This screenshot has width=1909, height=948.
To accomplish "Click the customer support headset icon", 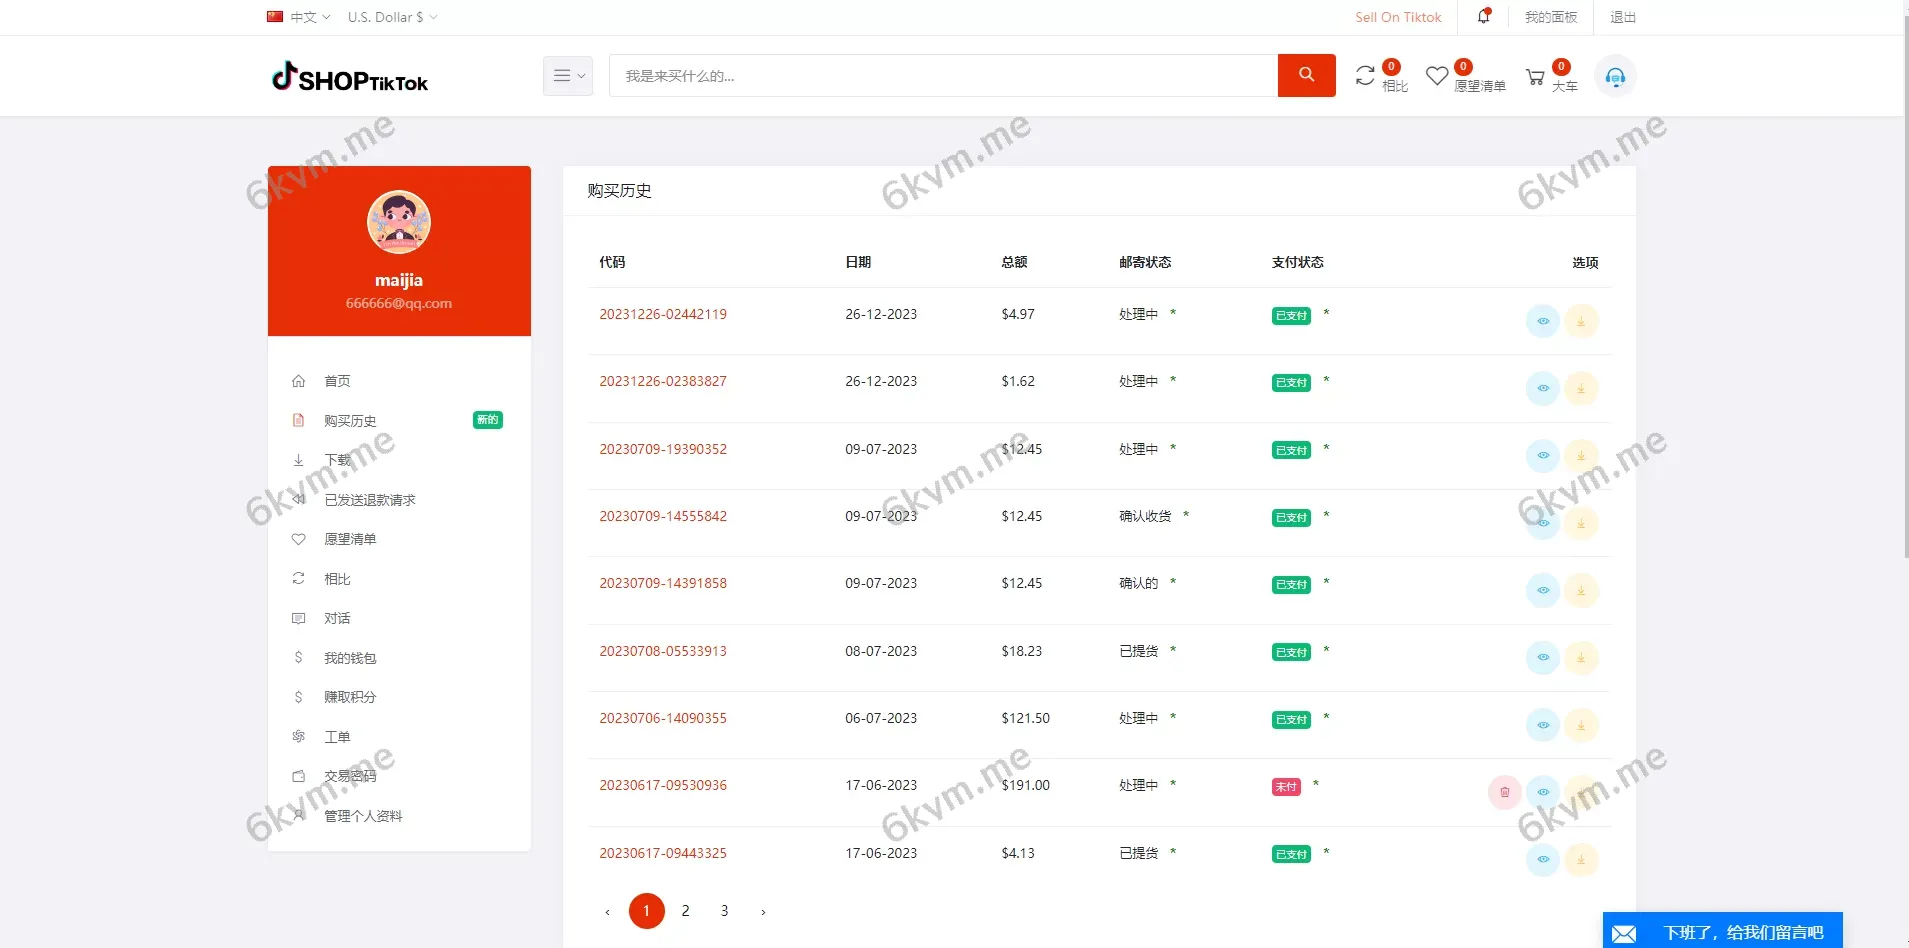I will click(1617, 76).
